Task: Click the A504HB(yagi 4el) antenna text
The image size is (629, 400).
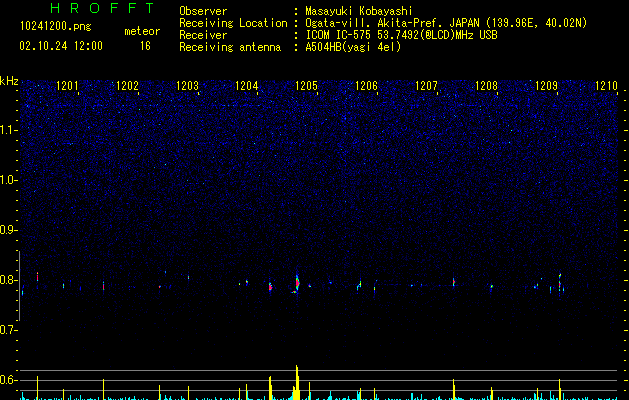Action: pos(353,47)
